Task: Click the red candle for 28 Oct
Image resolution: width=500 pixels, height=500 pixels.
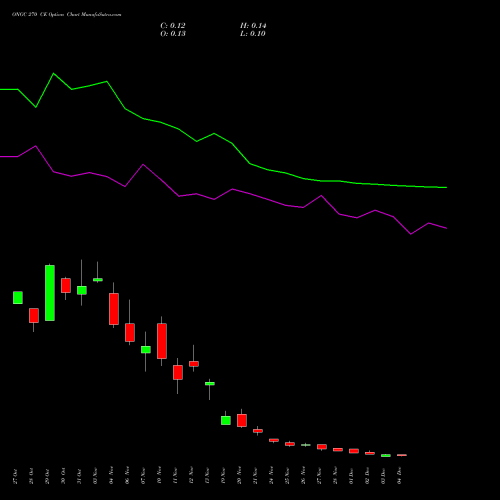Action: pyautogui.click(x=34, y=316)
